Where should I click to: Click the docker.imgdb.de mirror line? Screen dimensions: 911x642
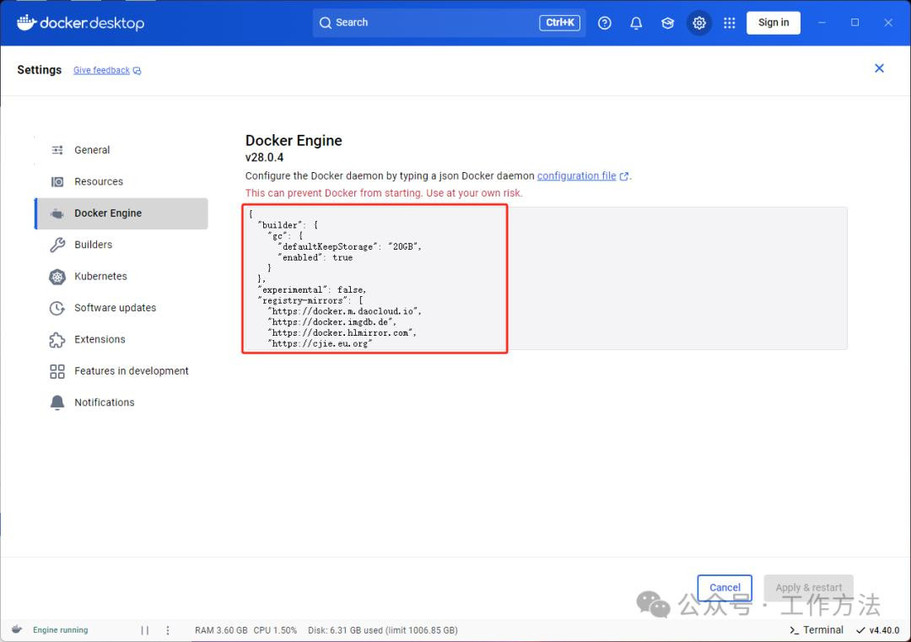coord(332,322)
